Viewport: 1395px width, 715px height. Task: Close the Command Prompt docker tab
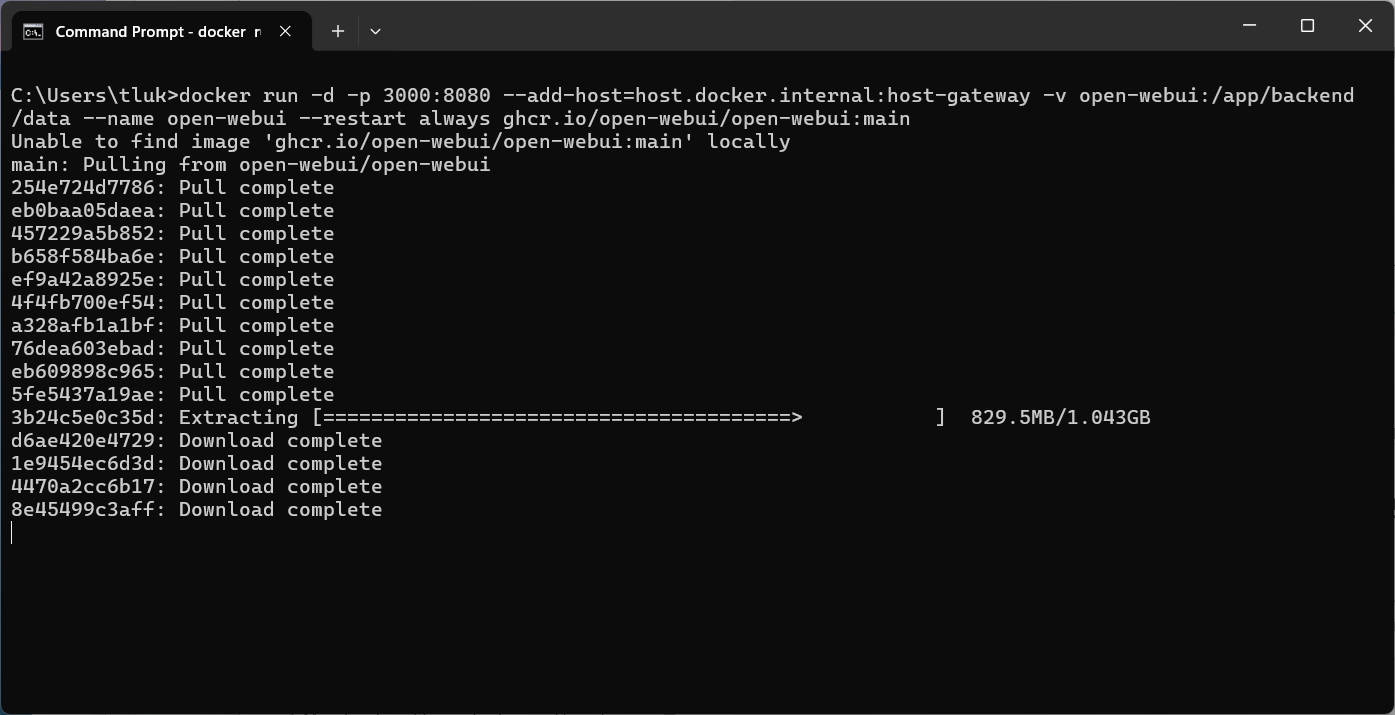coord(285,31)
